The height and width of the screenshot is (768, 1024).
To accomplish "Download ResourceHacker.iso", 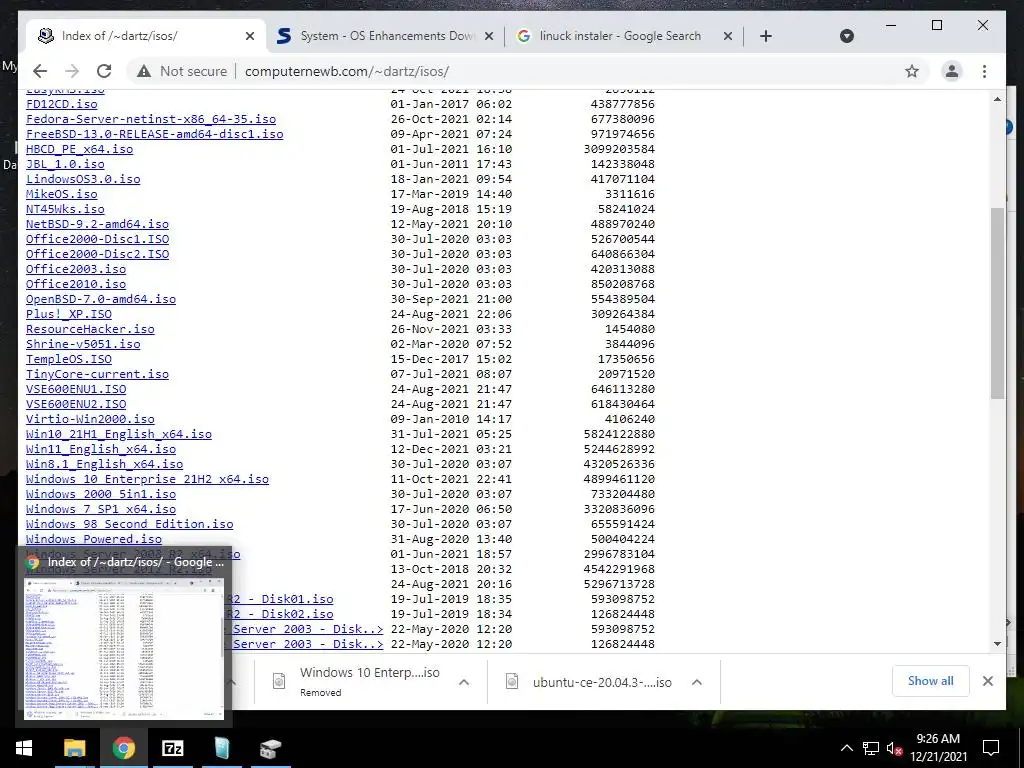I will pyautogui.click(x=90, y=329).
